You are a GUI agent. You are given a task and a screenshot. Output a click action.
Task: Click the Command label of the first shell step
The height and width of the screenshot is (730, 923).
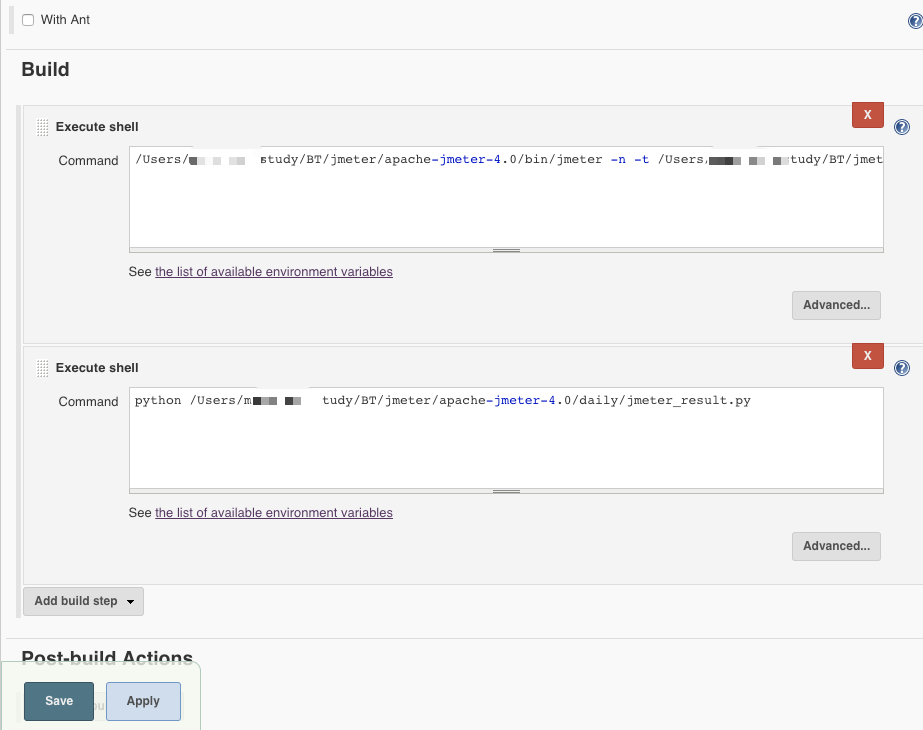tap(88, 160)
